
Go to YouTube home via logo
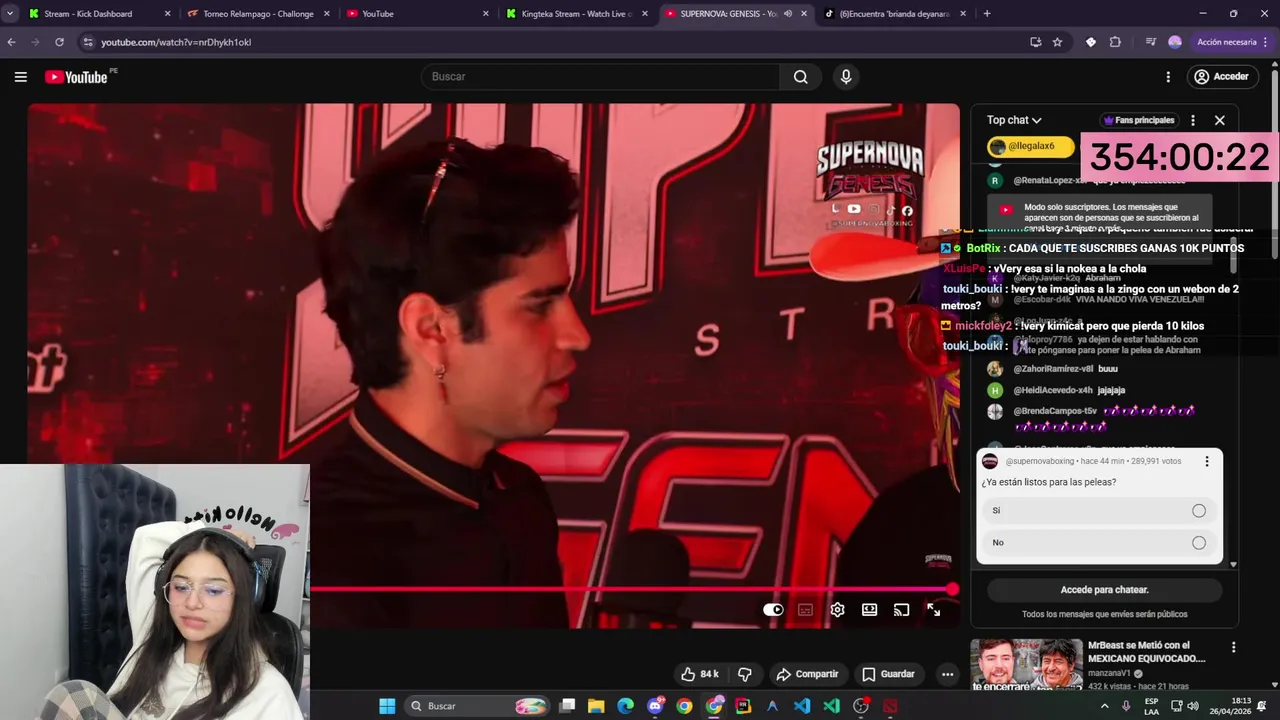77,77
